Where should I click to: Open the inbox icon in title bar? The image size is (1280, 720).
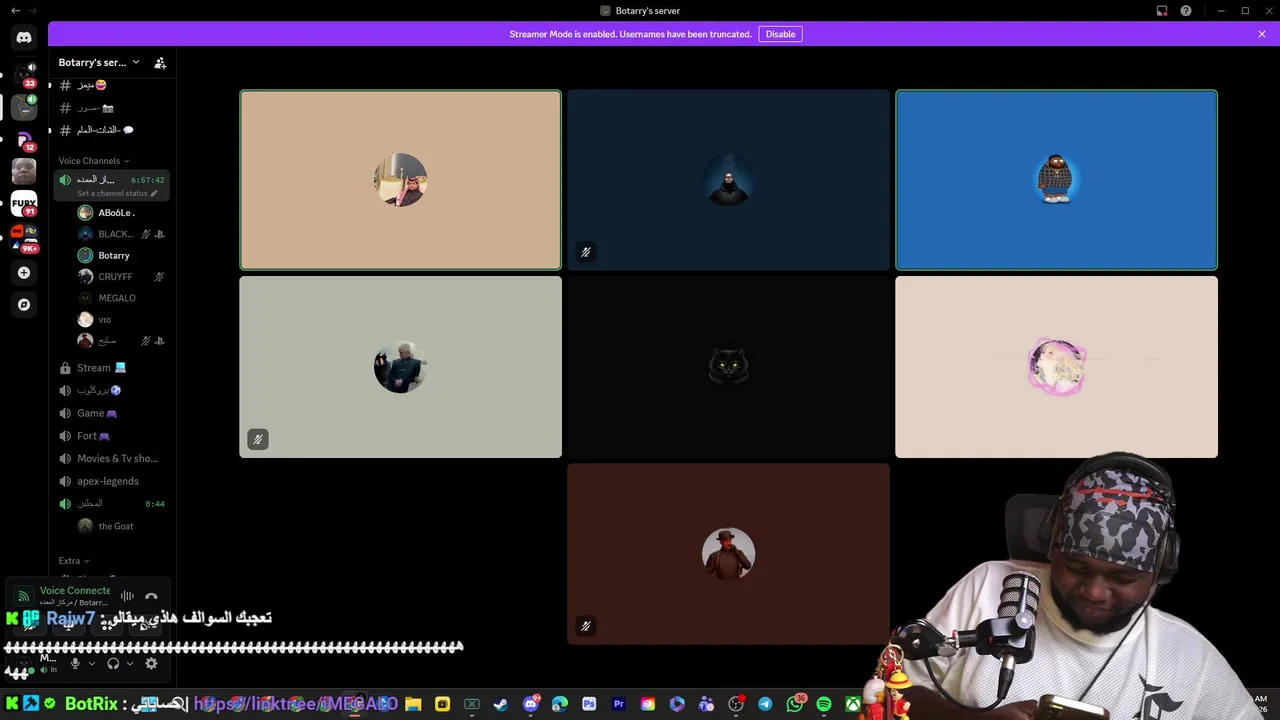point(1162,10)
